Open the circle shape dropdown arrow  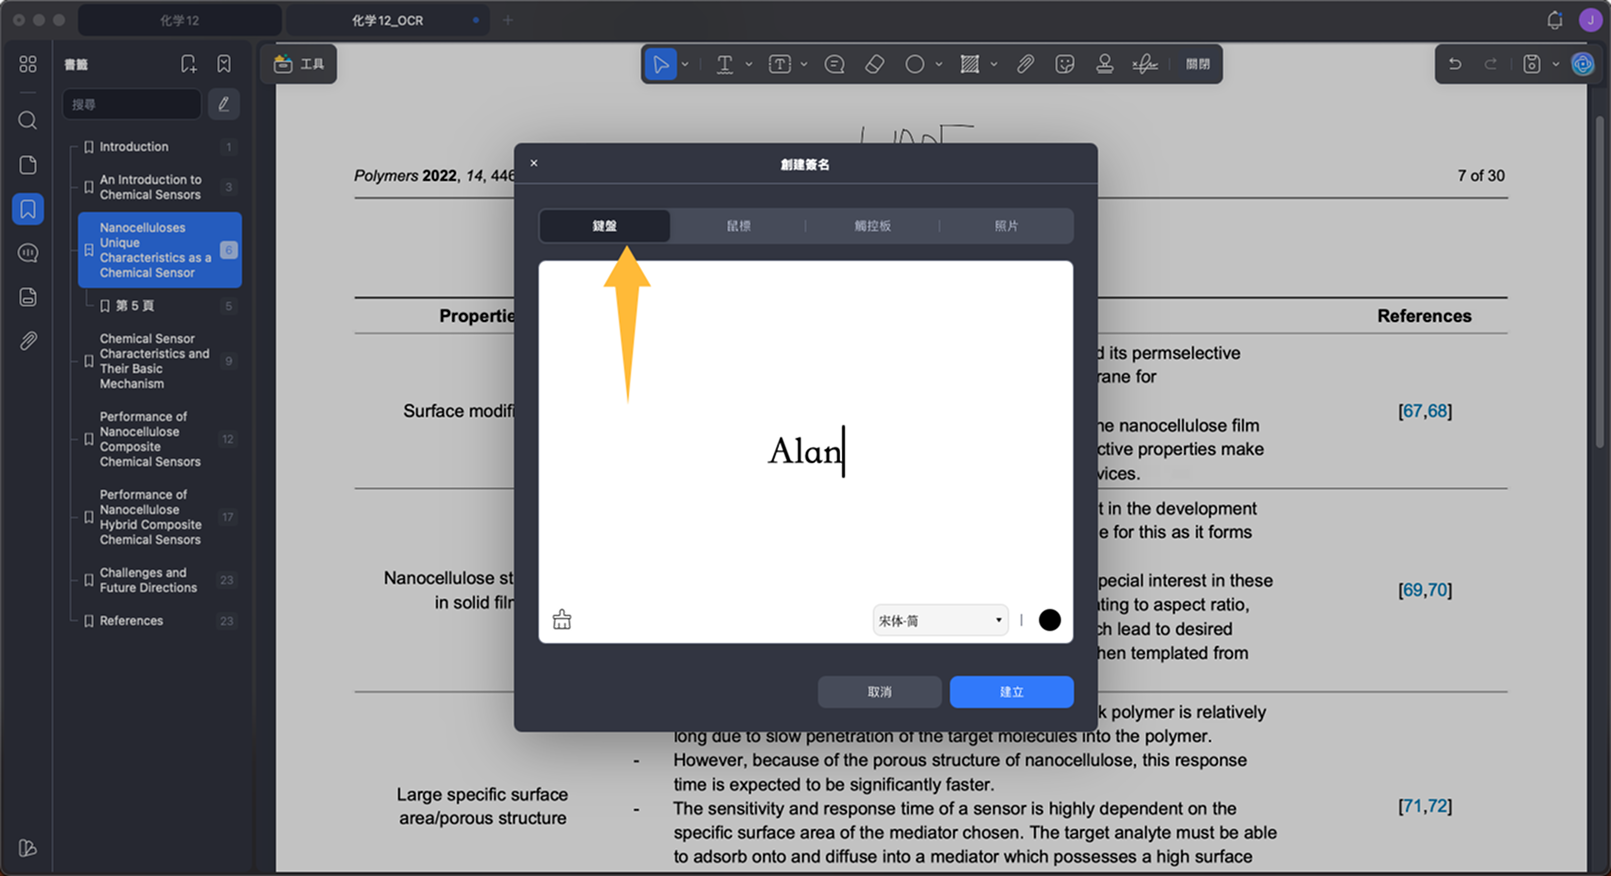coord(938,64)
